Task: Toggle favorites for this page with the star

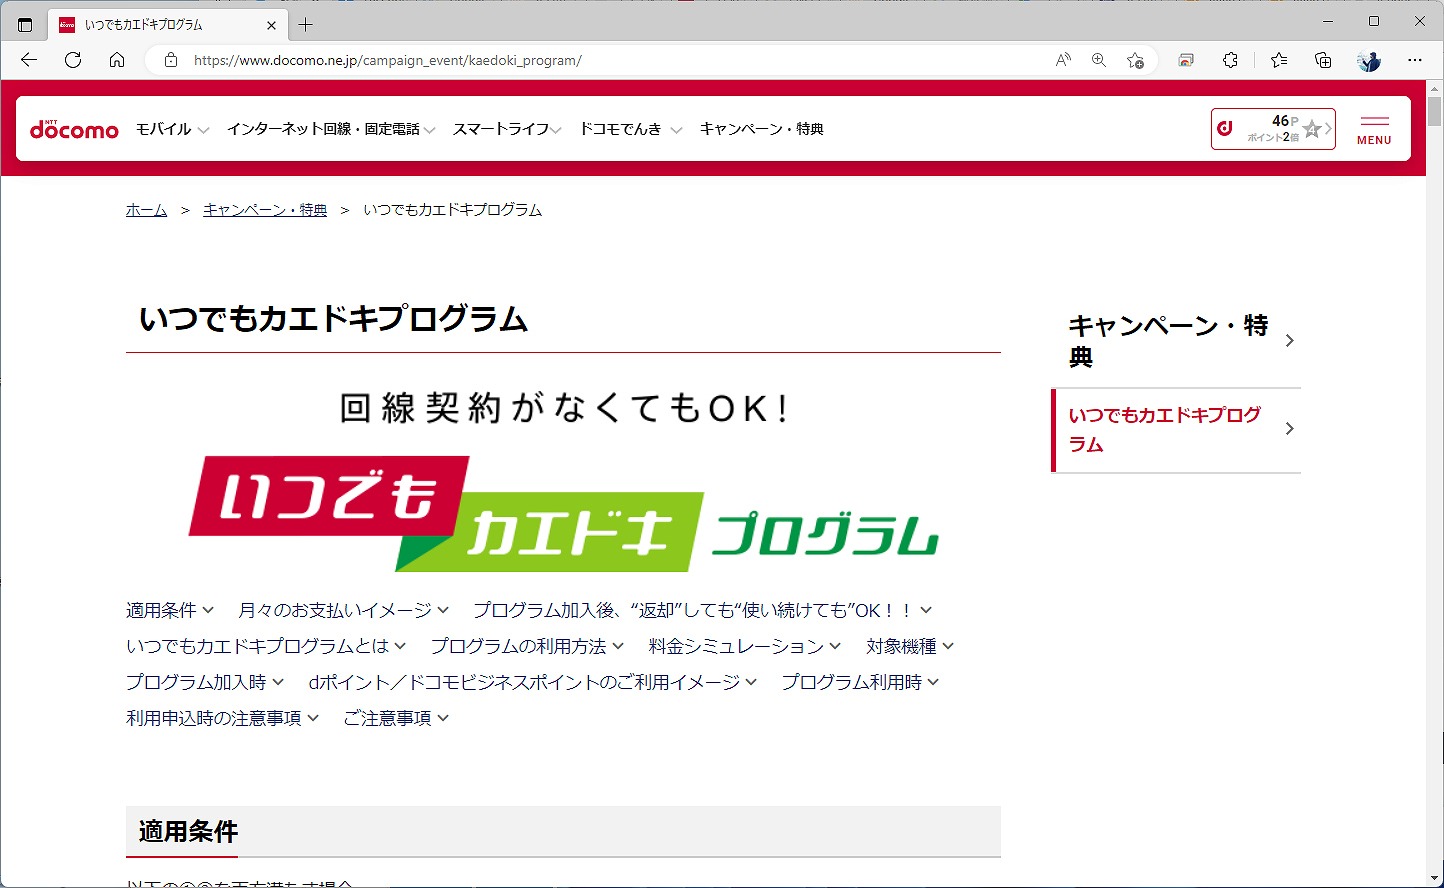Action: click(1135, 60)
